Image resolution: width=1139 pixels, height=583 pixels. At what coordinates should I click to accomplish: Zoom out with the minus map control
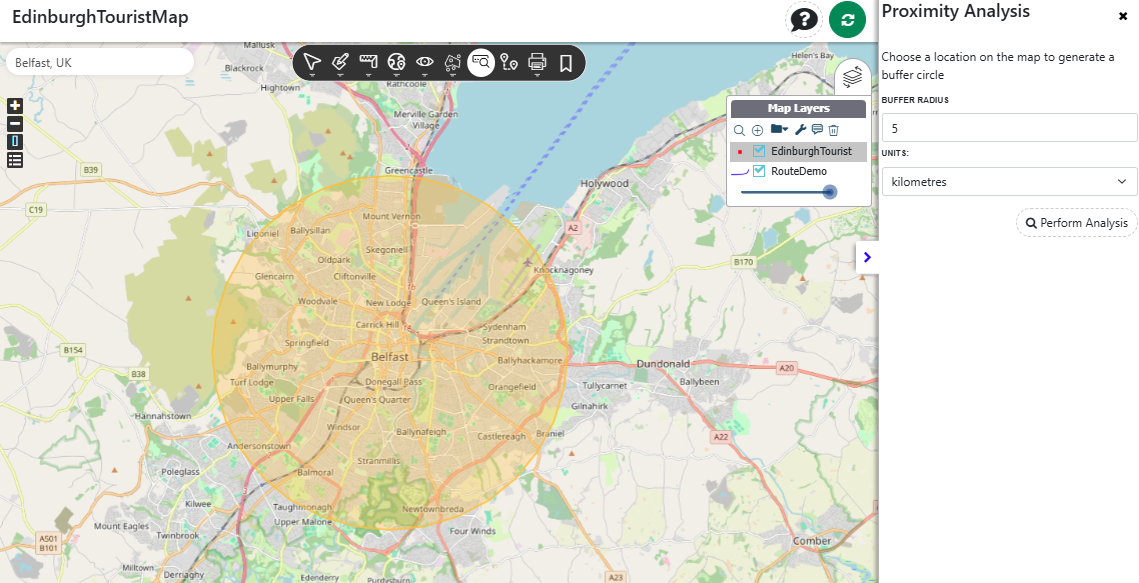click(x=15, y=124)
